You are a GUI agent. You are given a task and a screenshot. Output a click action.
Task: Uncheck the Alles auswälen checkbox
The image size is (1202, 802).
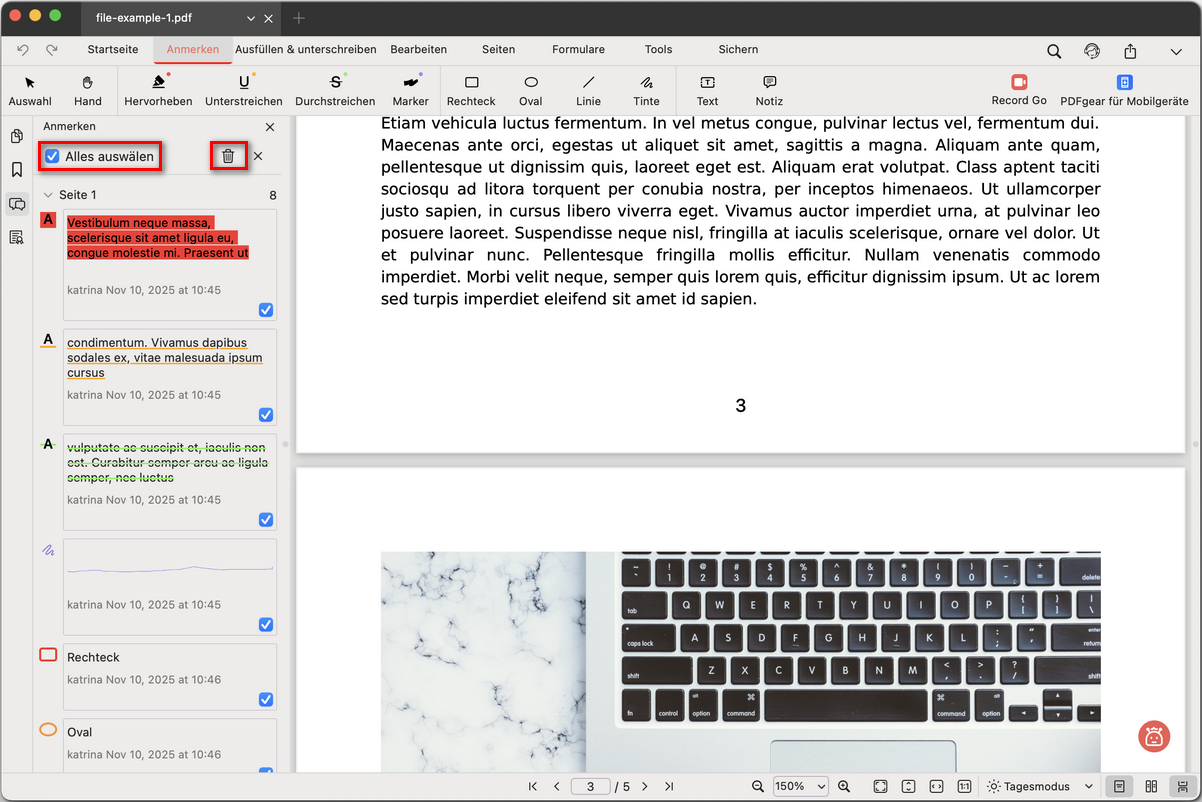[x=53, y=156]
